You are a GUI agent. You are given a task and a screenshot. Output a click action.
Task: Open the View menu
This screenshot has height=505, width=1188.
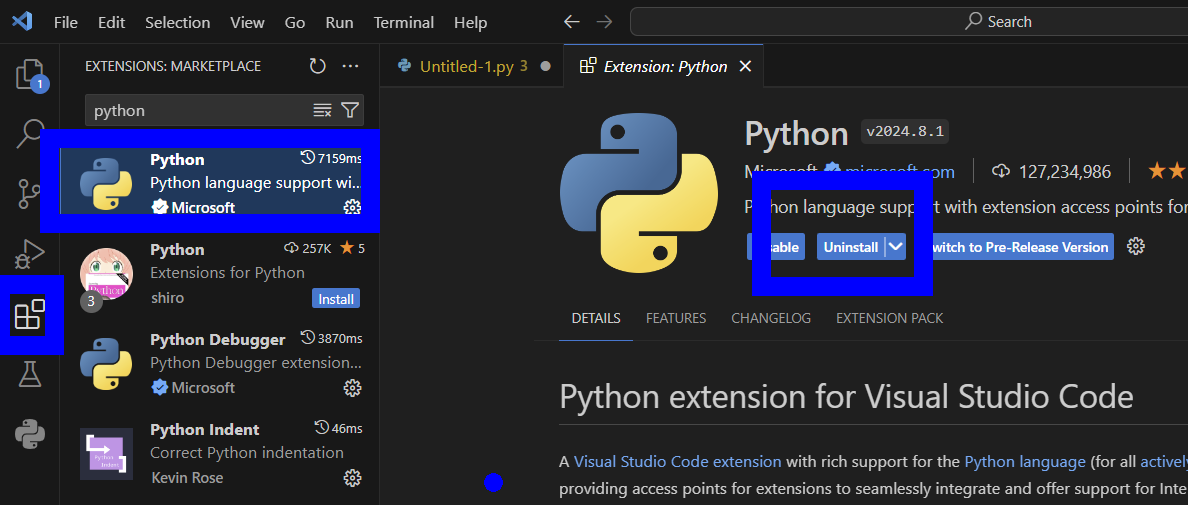247,22
